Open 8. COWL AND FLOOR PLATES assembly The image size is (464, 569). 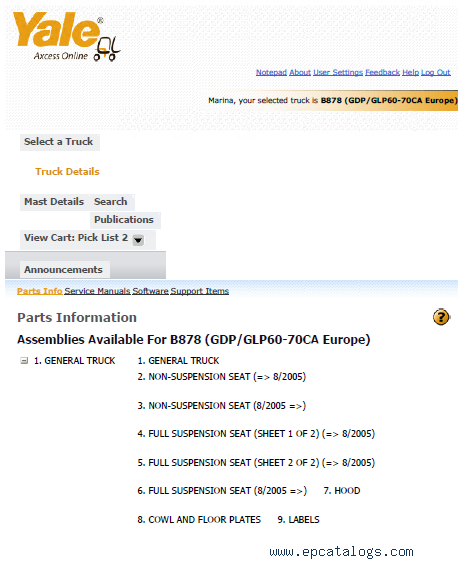[199, 520]
